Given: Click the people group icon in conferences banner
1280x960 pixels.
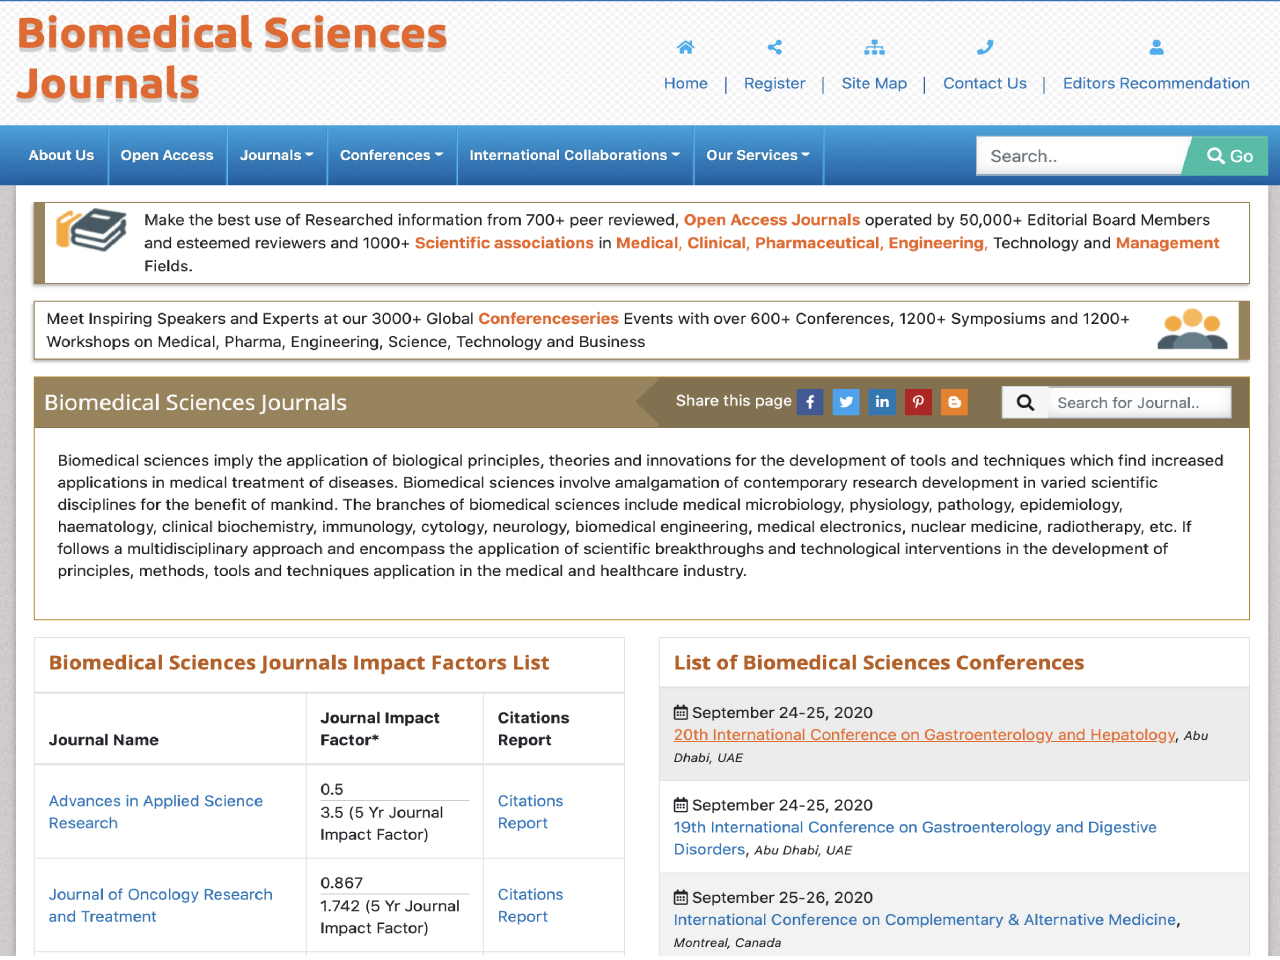Looking at the screenshot, I should [x=1192, y=329].
